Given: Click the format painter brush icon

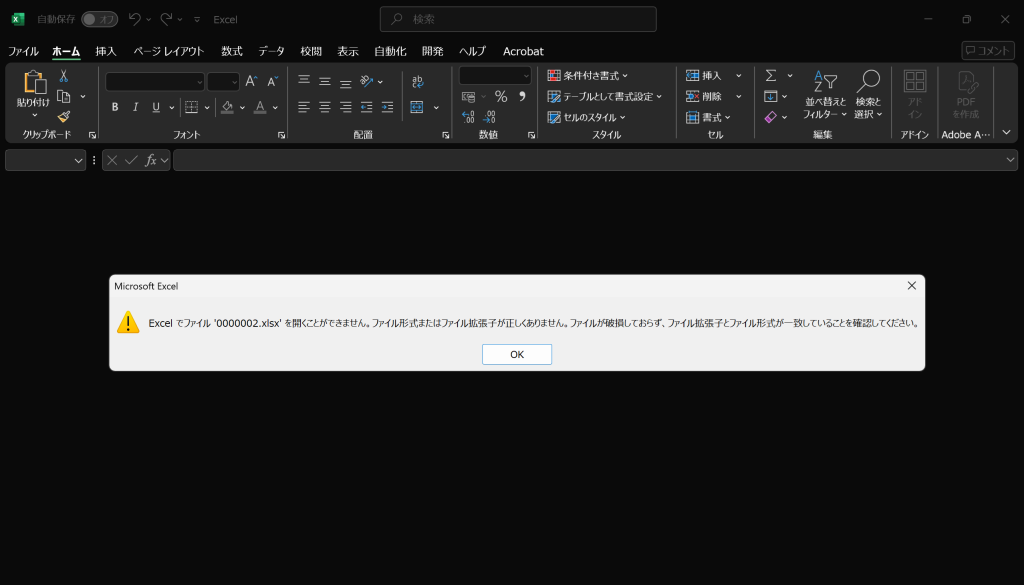Looking at the screenshot, I should pos(63,117).
